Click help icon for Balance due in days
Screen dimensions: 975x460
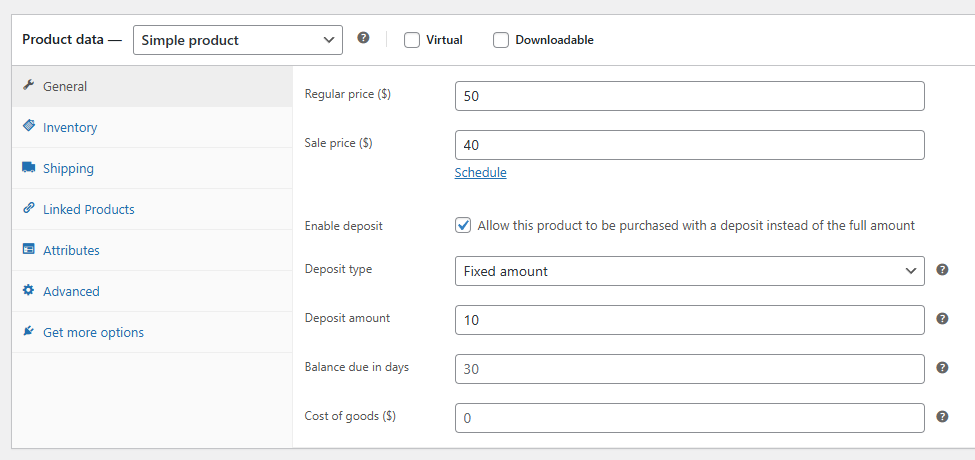pyautogui.click(x=942, y=368)
